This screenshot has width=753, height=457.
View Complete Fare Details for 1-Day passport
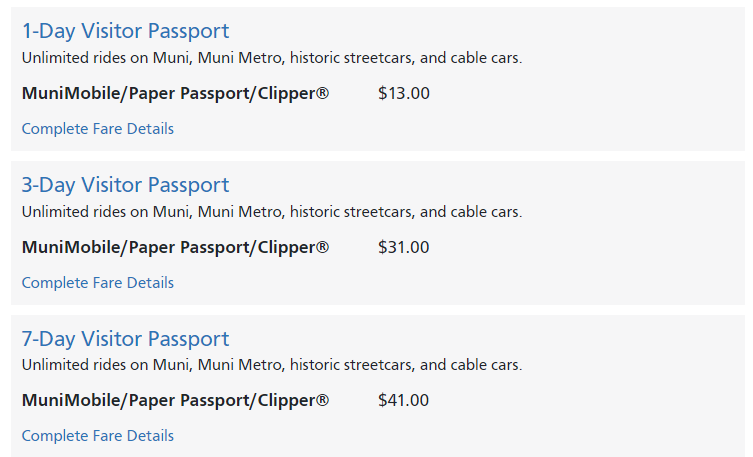[x=97, y=129]
